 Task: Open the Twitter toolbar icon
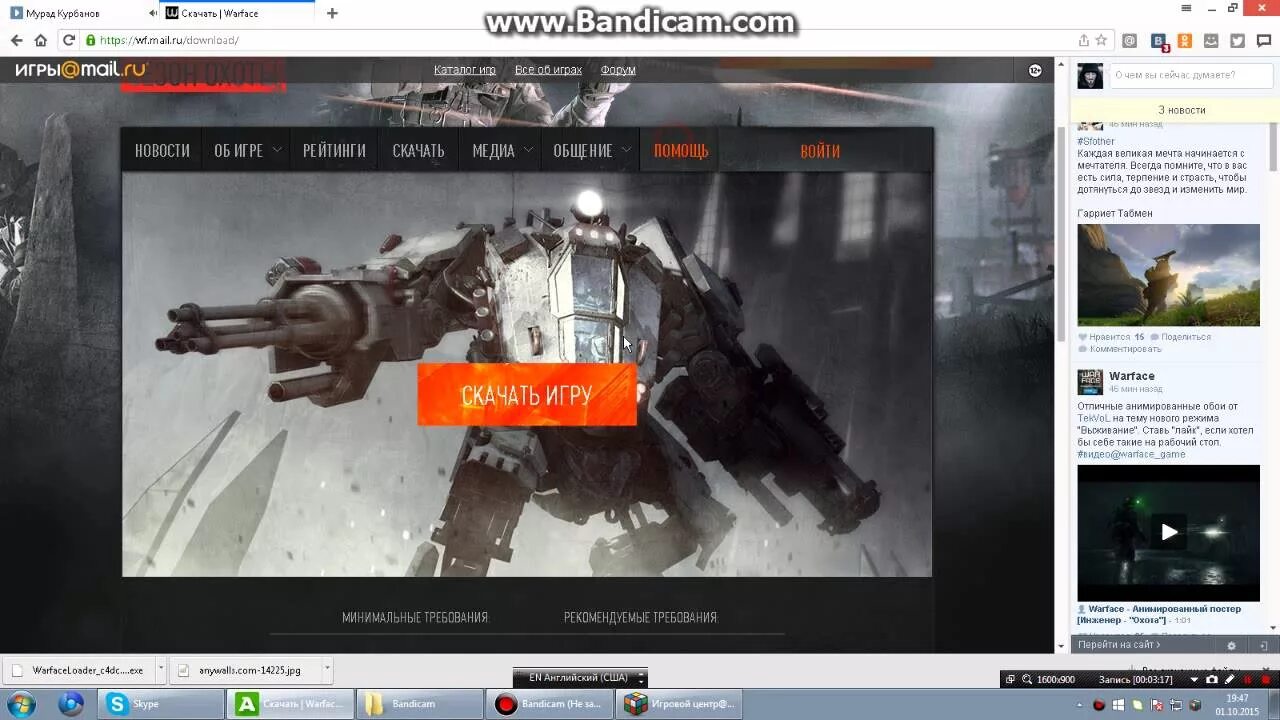(x=1237, y=41)
